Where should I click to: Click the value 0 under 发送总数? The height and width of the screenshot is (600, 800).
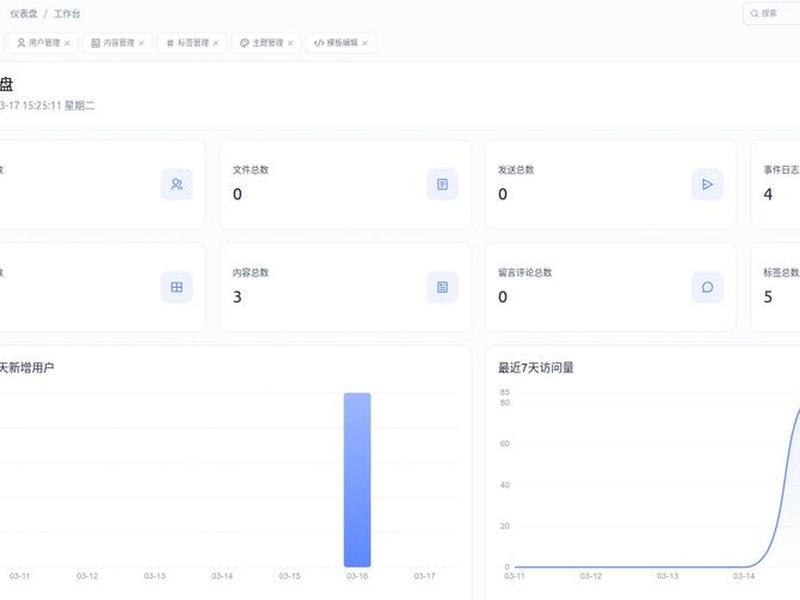[503, 194]
